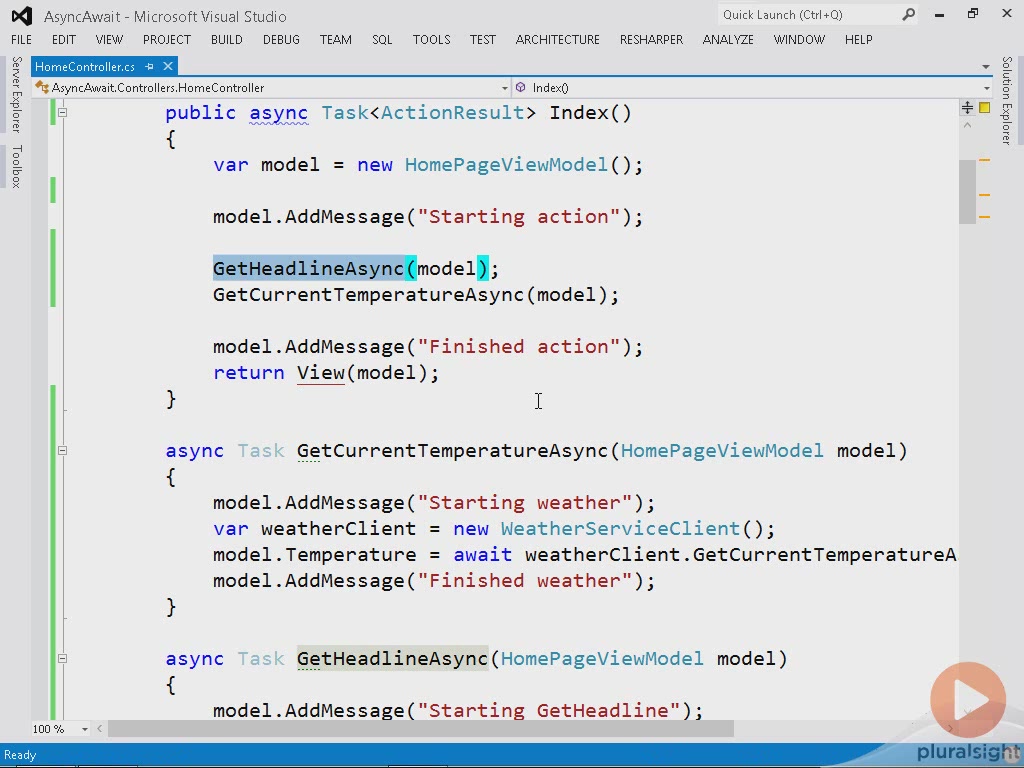Click the underlined async keyword in Index

(279, 113)
